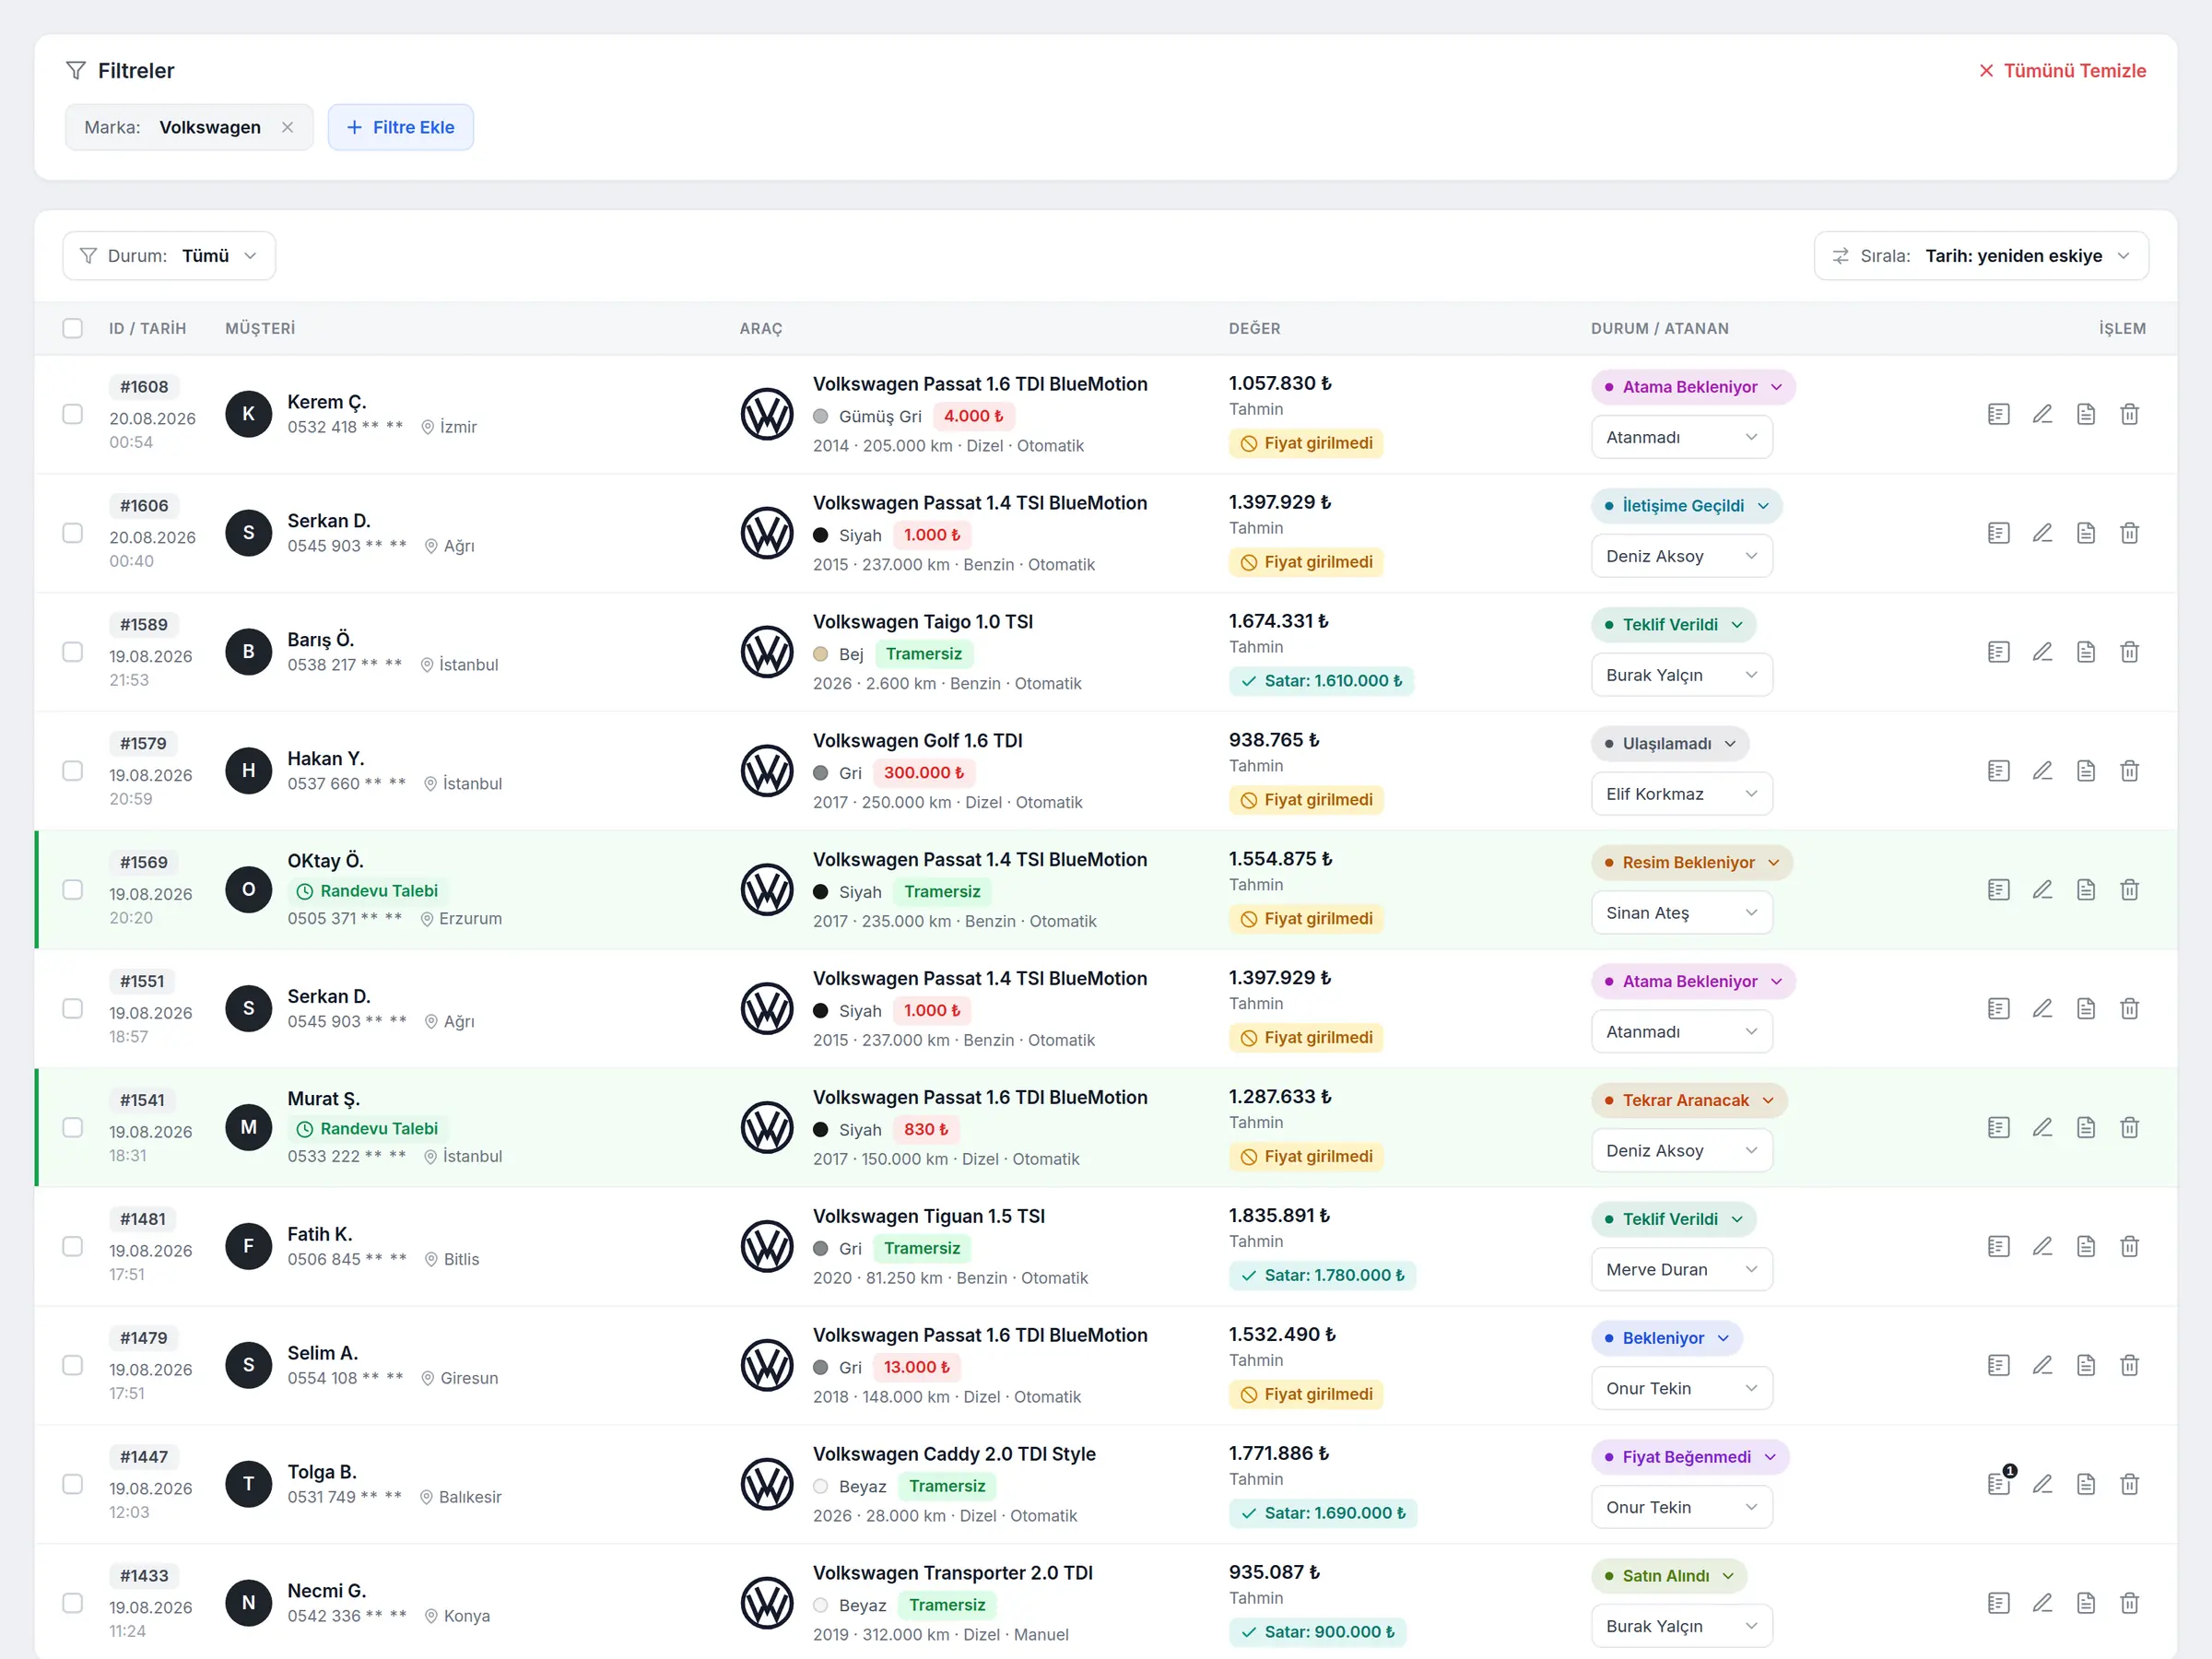Click the Satar: 1.610.000 ₺ price badge
Image resolution: width=2212 pixels, height=1659 pixels.
coord(1321,681)
